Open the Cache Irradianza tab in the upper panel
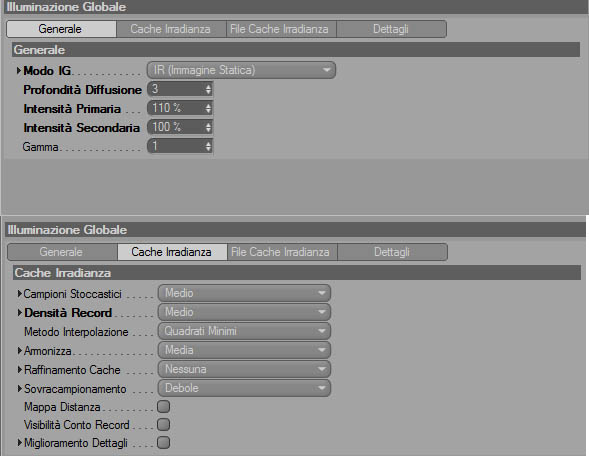The image size is (589, 456). click(x=171, y=29)
